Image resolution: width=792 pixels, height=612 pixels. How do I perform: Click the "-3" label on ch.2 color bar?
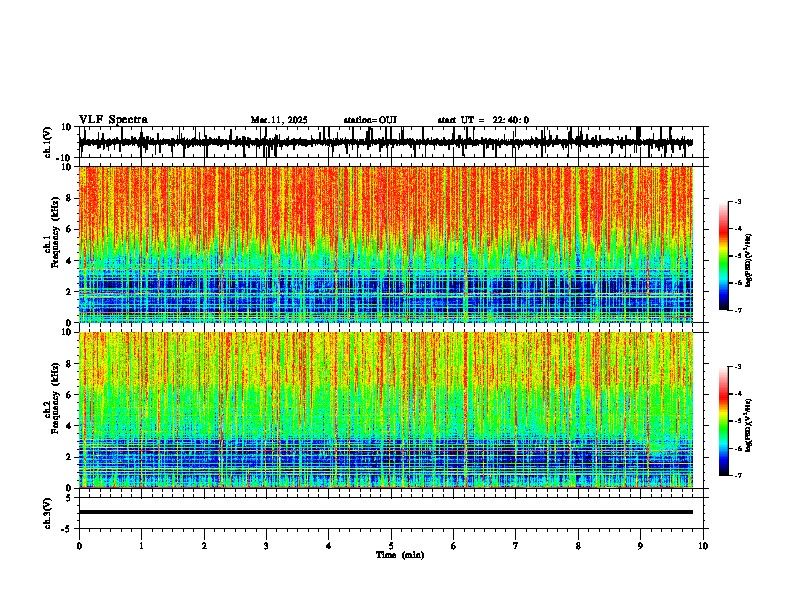click(737, 367)
